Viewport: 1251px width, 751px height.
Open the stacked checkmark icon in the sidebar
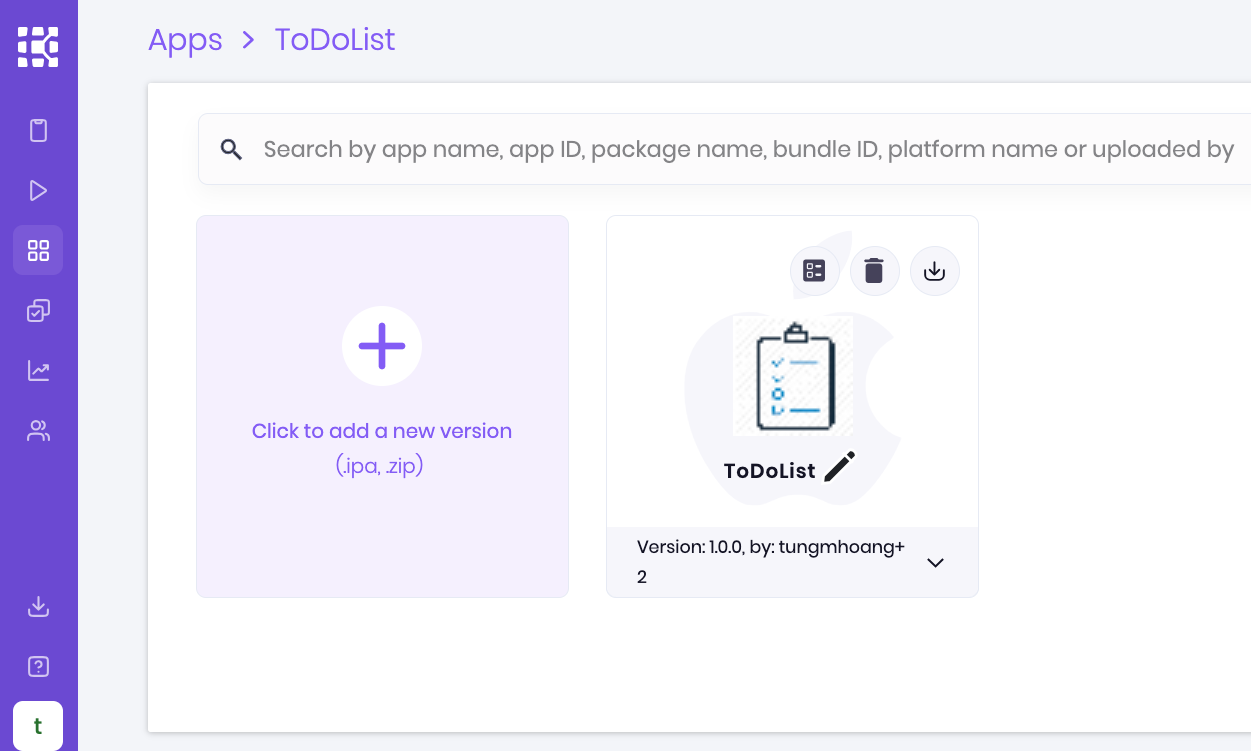pyautogui.click(x=38, y=311)
